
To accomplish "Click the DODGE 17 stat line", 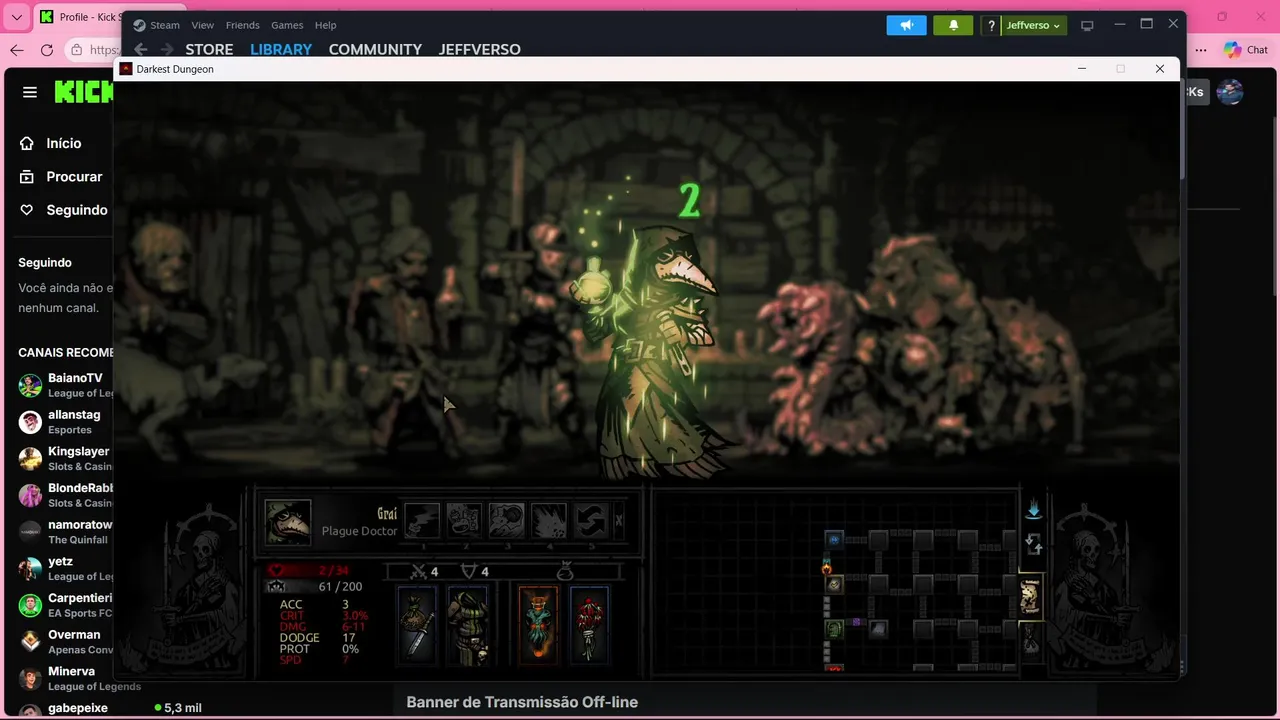I will point(318,638).
